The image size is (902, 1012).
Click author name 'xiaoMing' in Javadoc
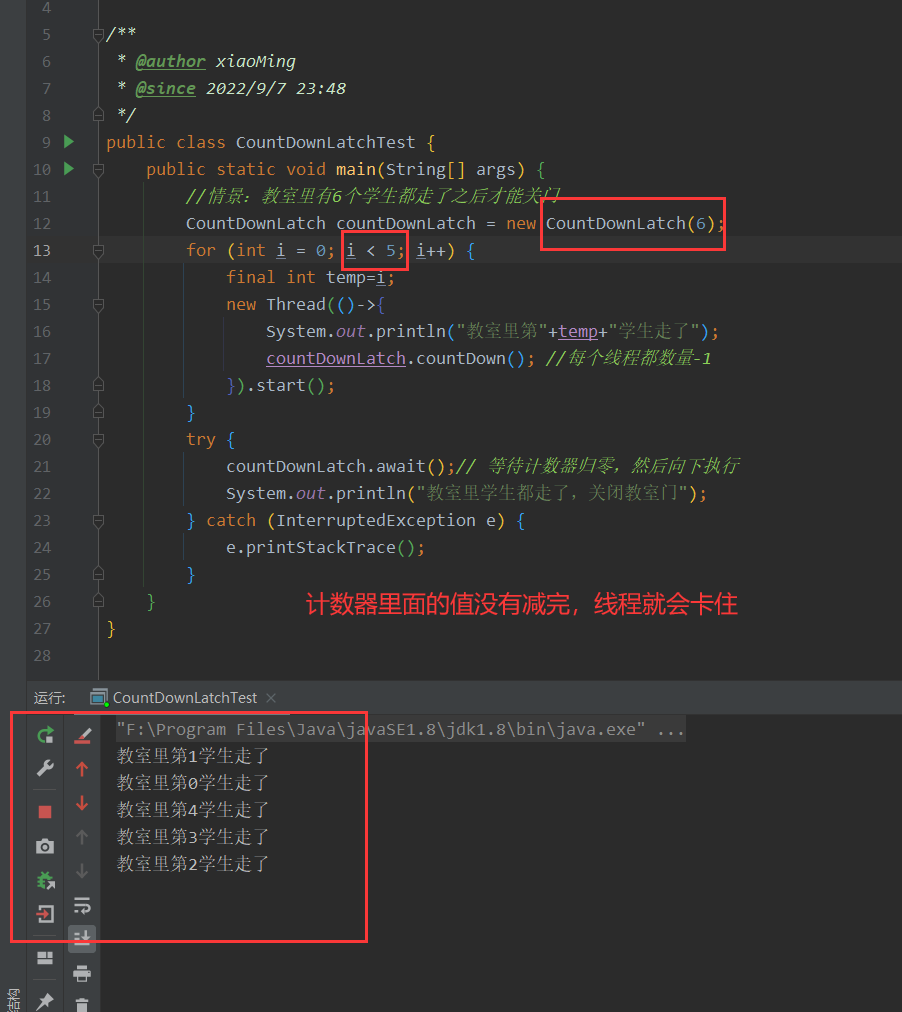[x=256, y=61]
